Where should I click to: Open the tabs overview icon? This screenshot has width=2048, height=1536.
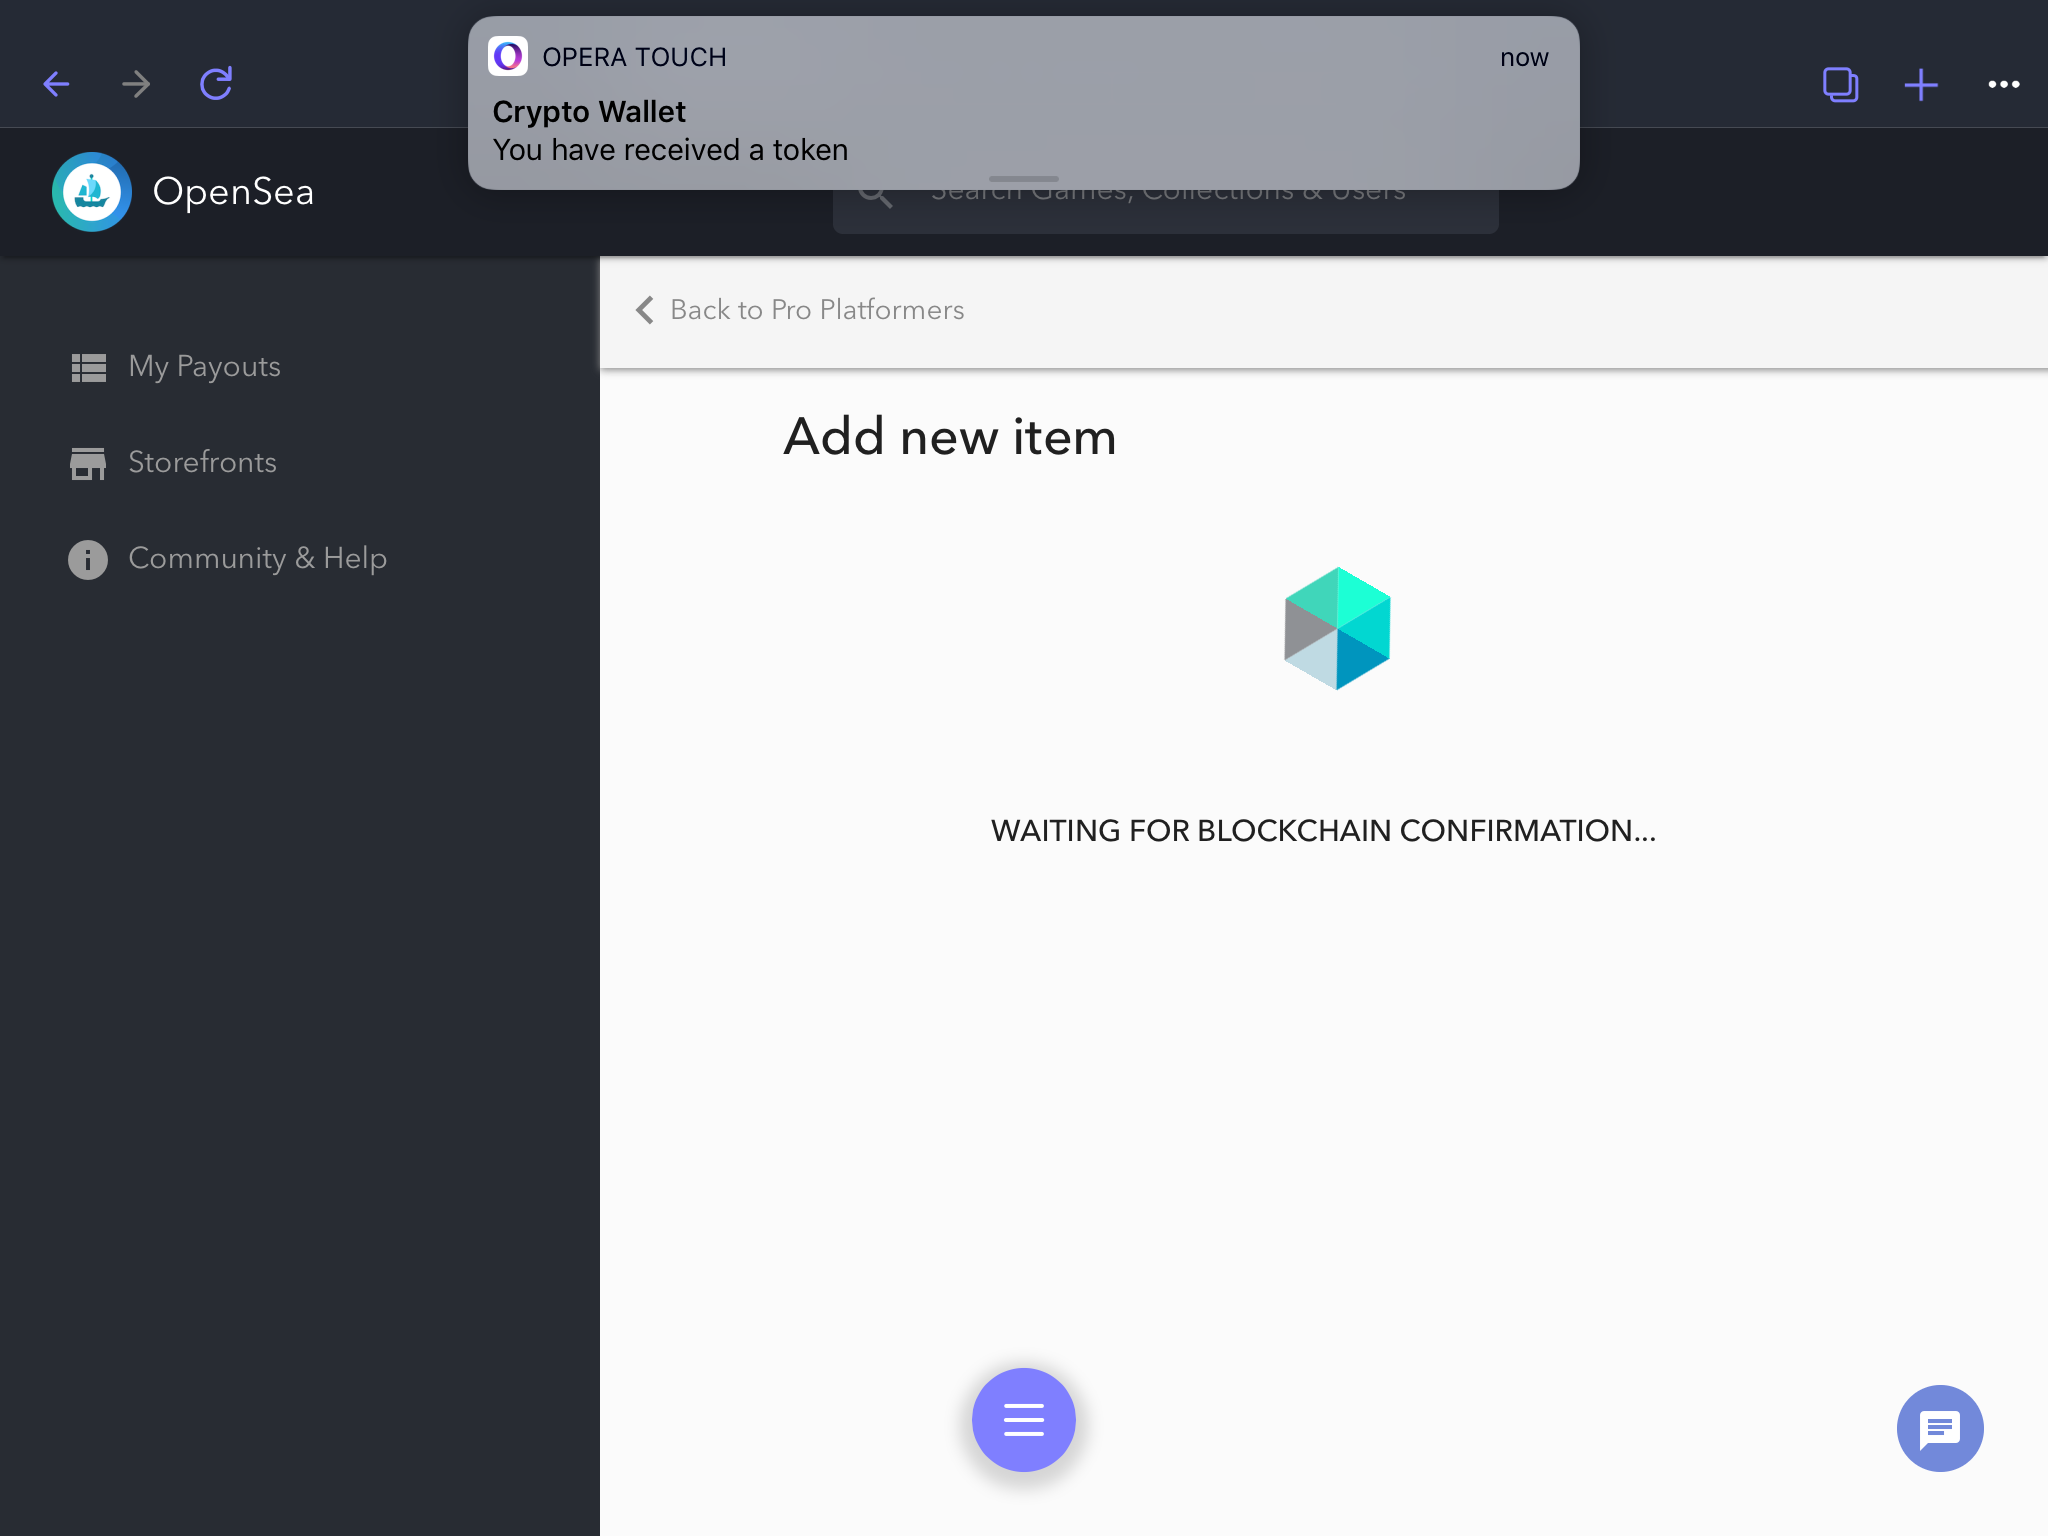point(1840,84)
